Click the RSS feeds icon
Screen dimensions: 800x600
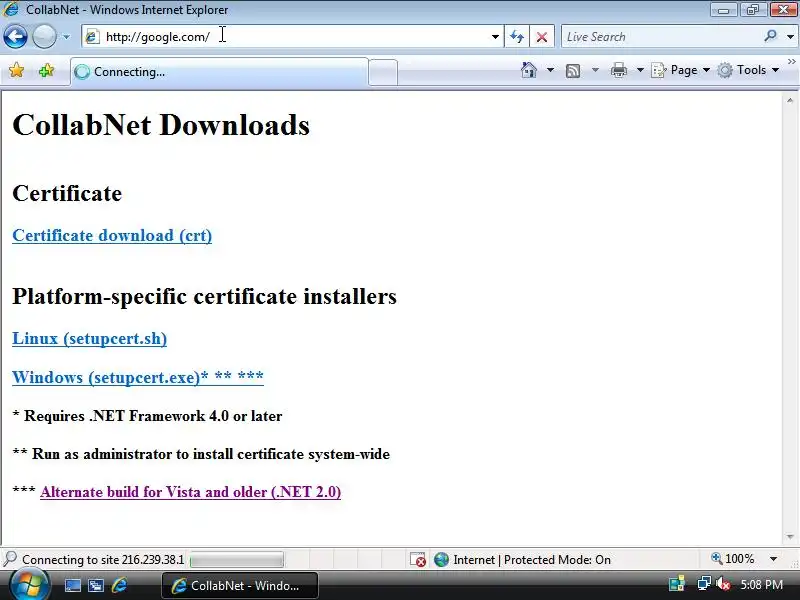click(573, 70)
